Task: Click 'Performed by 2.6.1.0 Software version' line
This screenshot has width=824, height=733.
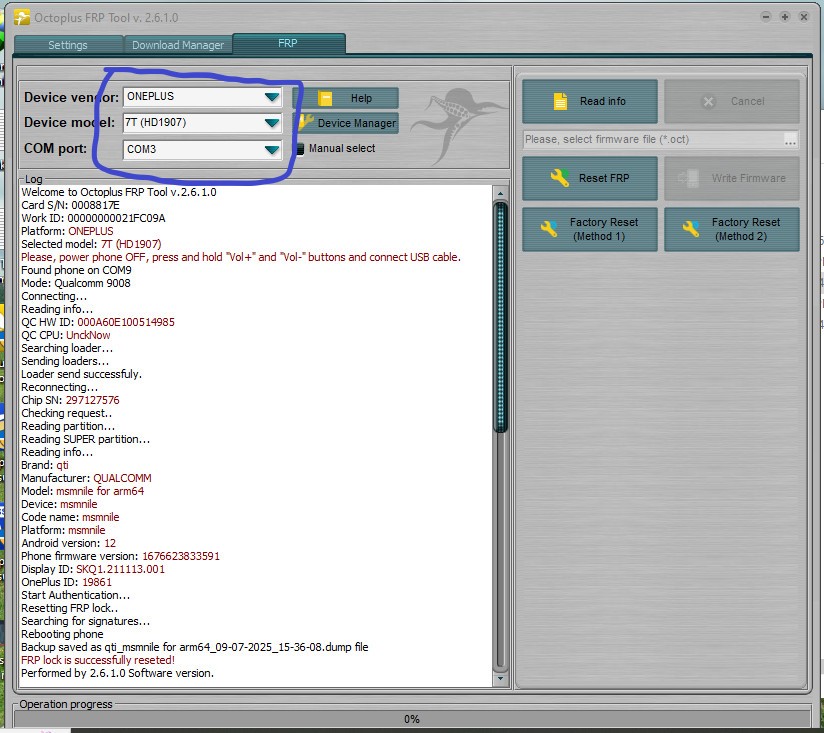Action: tap(117, 673)
